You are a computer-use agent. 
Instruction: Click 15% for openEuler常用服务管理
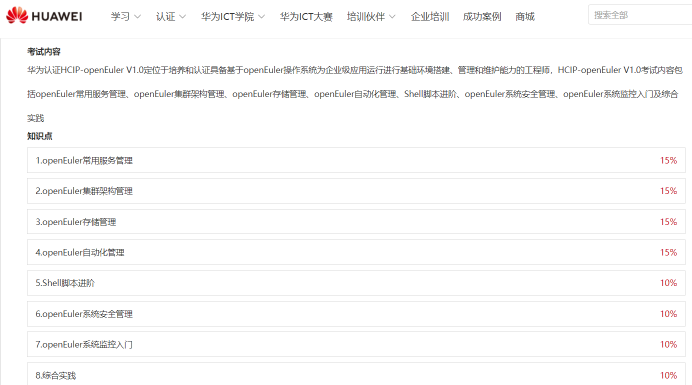point(668,160)
